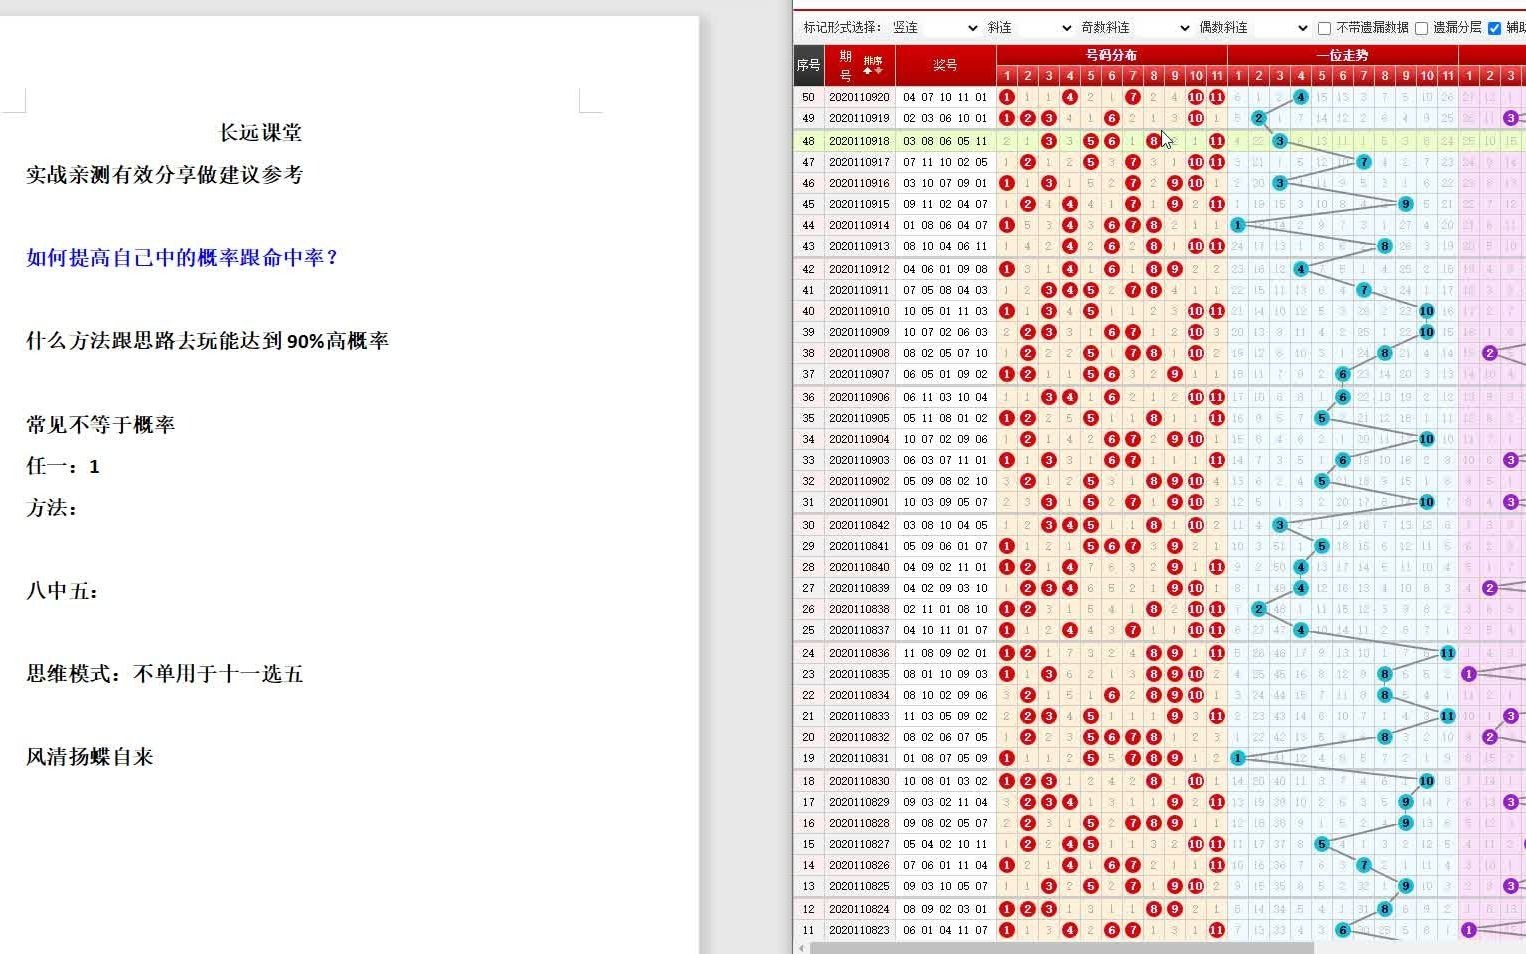Screen dimensions: 1526x954
Task: Click blue ball 11 in row 2020110836
Action: (1447, 653)
